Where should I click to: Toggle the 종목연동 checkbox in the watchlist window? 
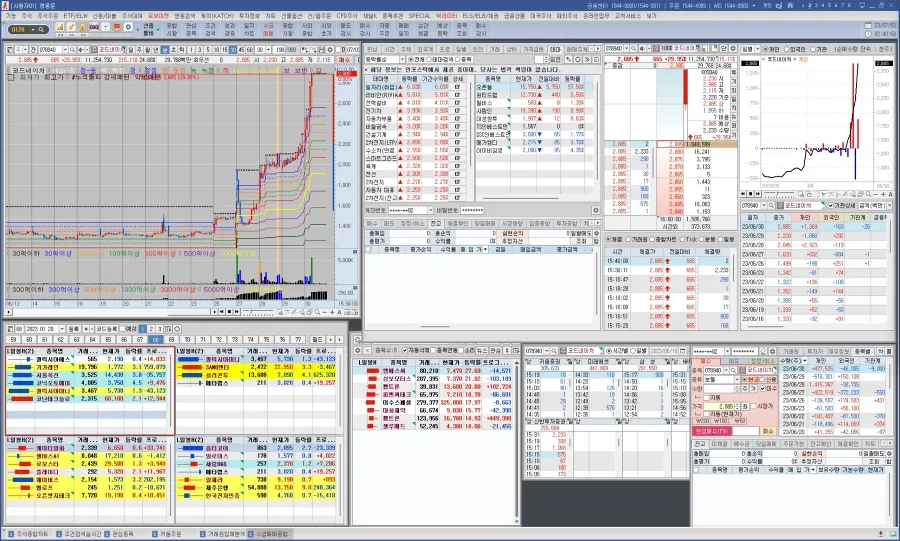(433, 351)
